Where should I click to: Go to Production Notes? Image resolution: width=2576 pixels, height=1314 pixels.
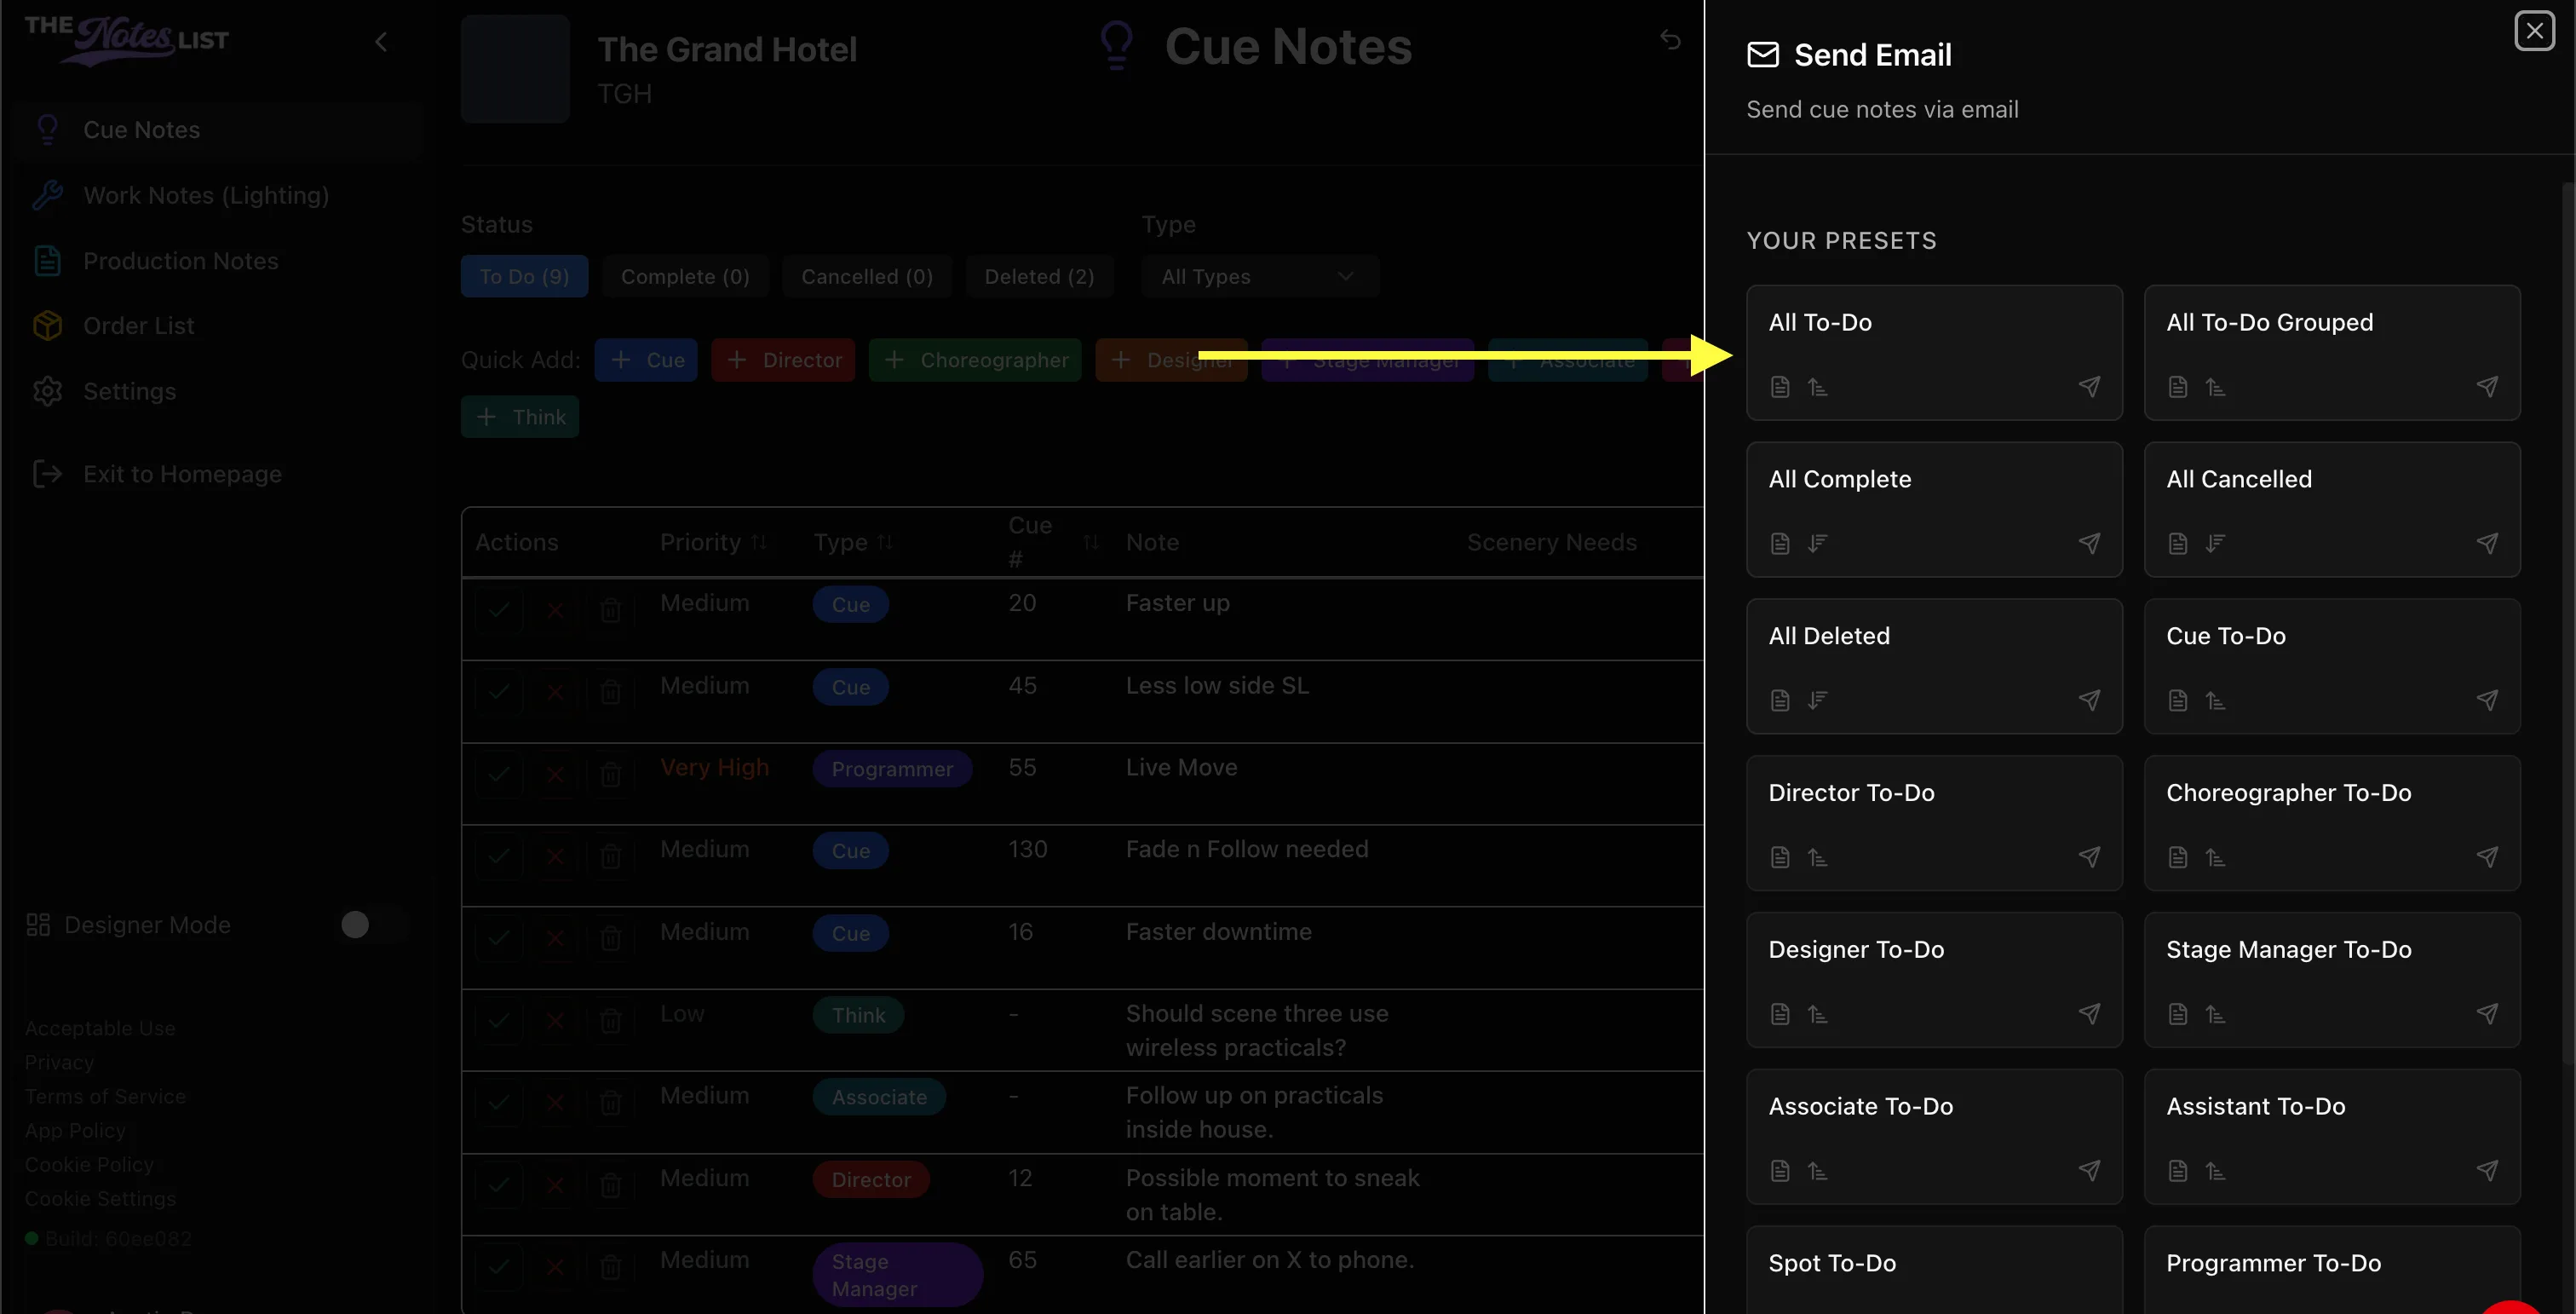pyautogui.click(x=218, y=261)
